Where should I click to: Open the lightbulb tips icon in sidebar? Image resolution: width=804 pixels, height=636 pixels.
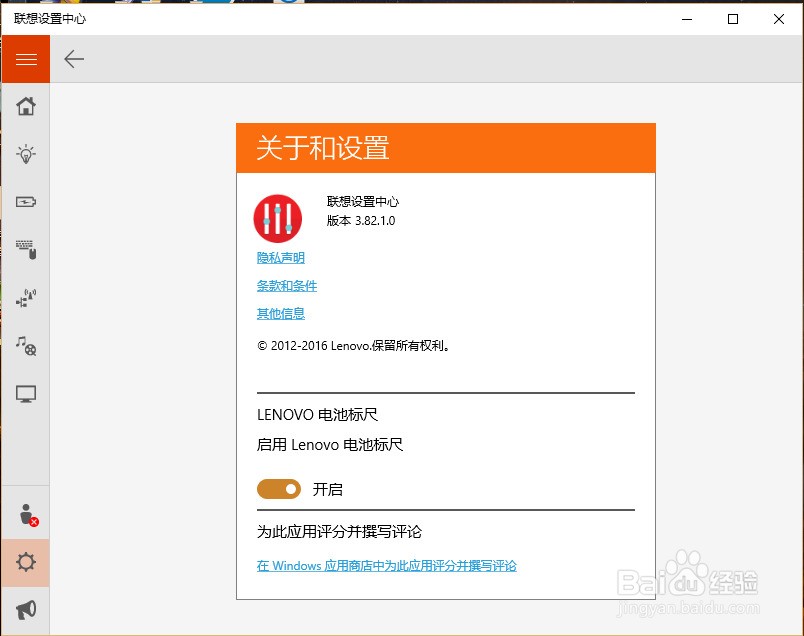[26, 154]
